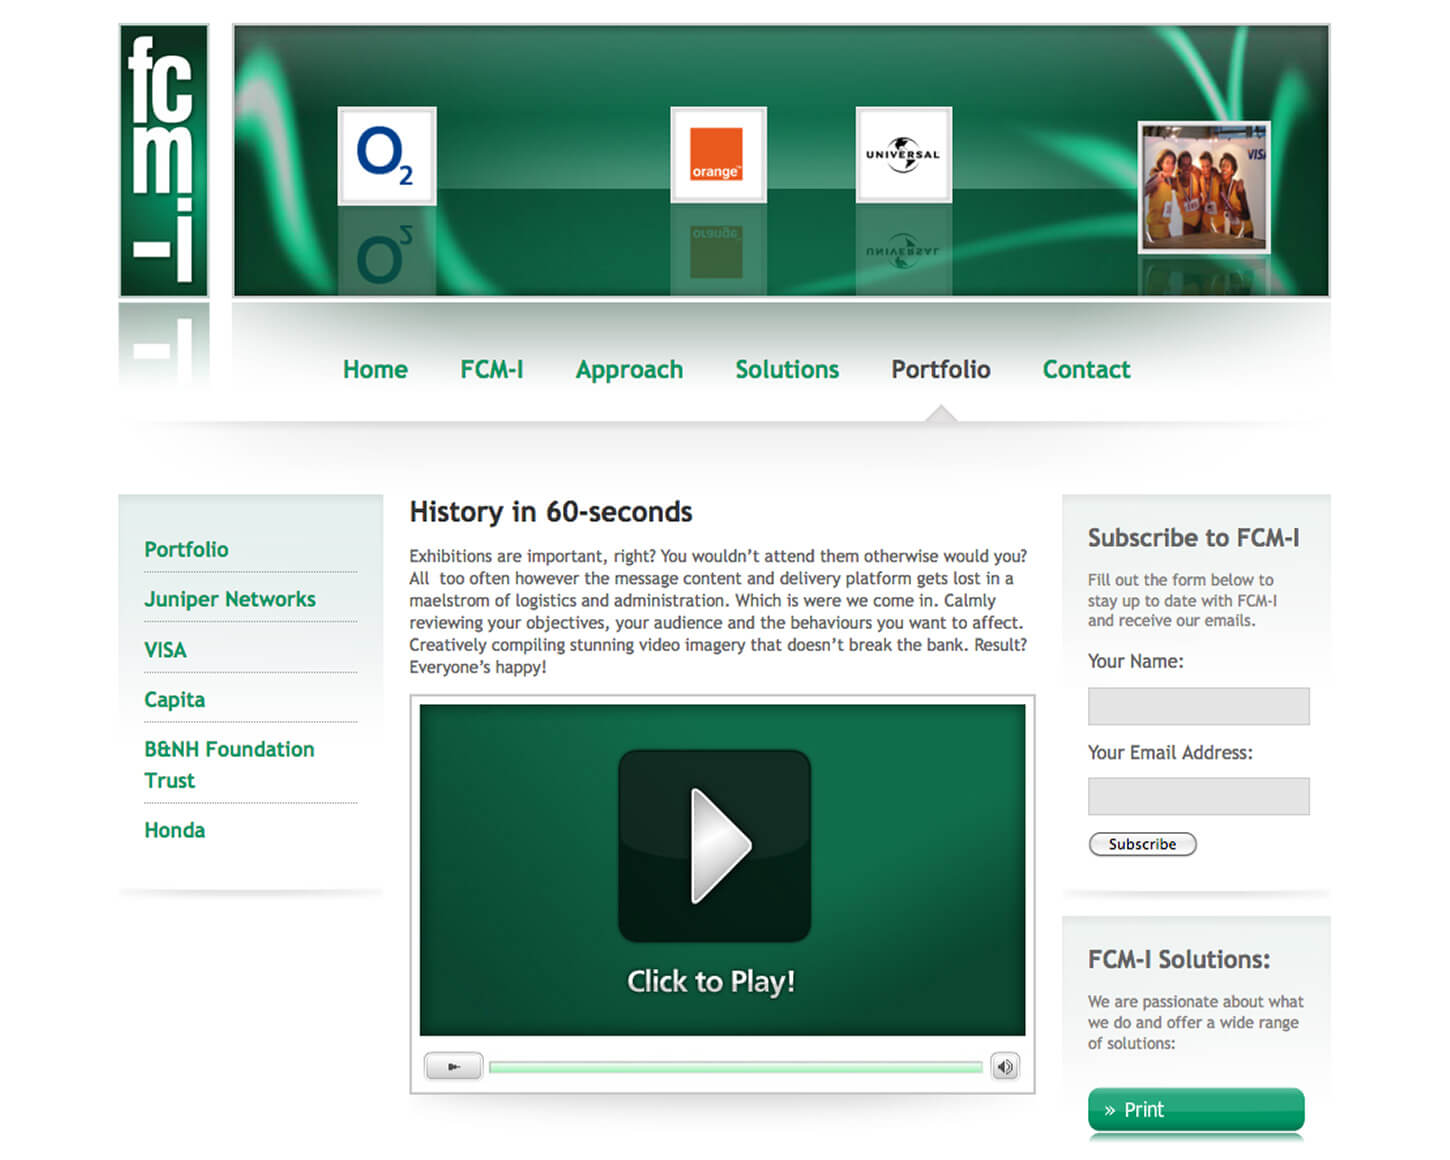Screen dimensions: 1450x1160
Task: Click the green Print button
Action: point(1196,1109)
